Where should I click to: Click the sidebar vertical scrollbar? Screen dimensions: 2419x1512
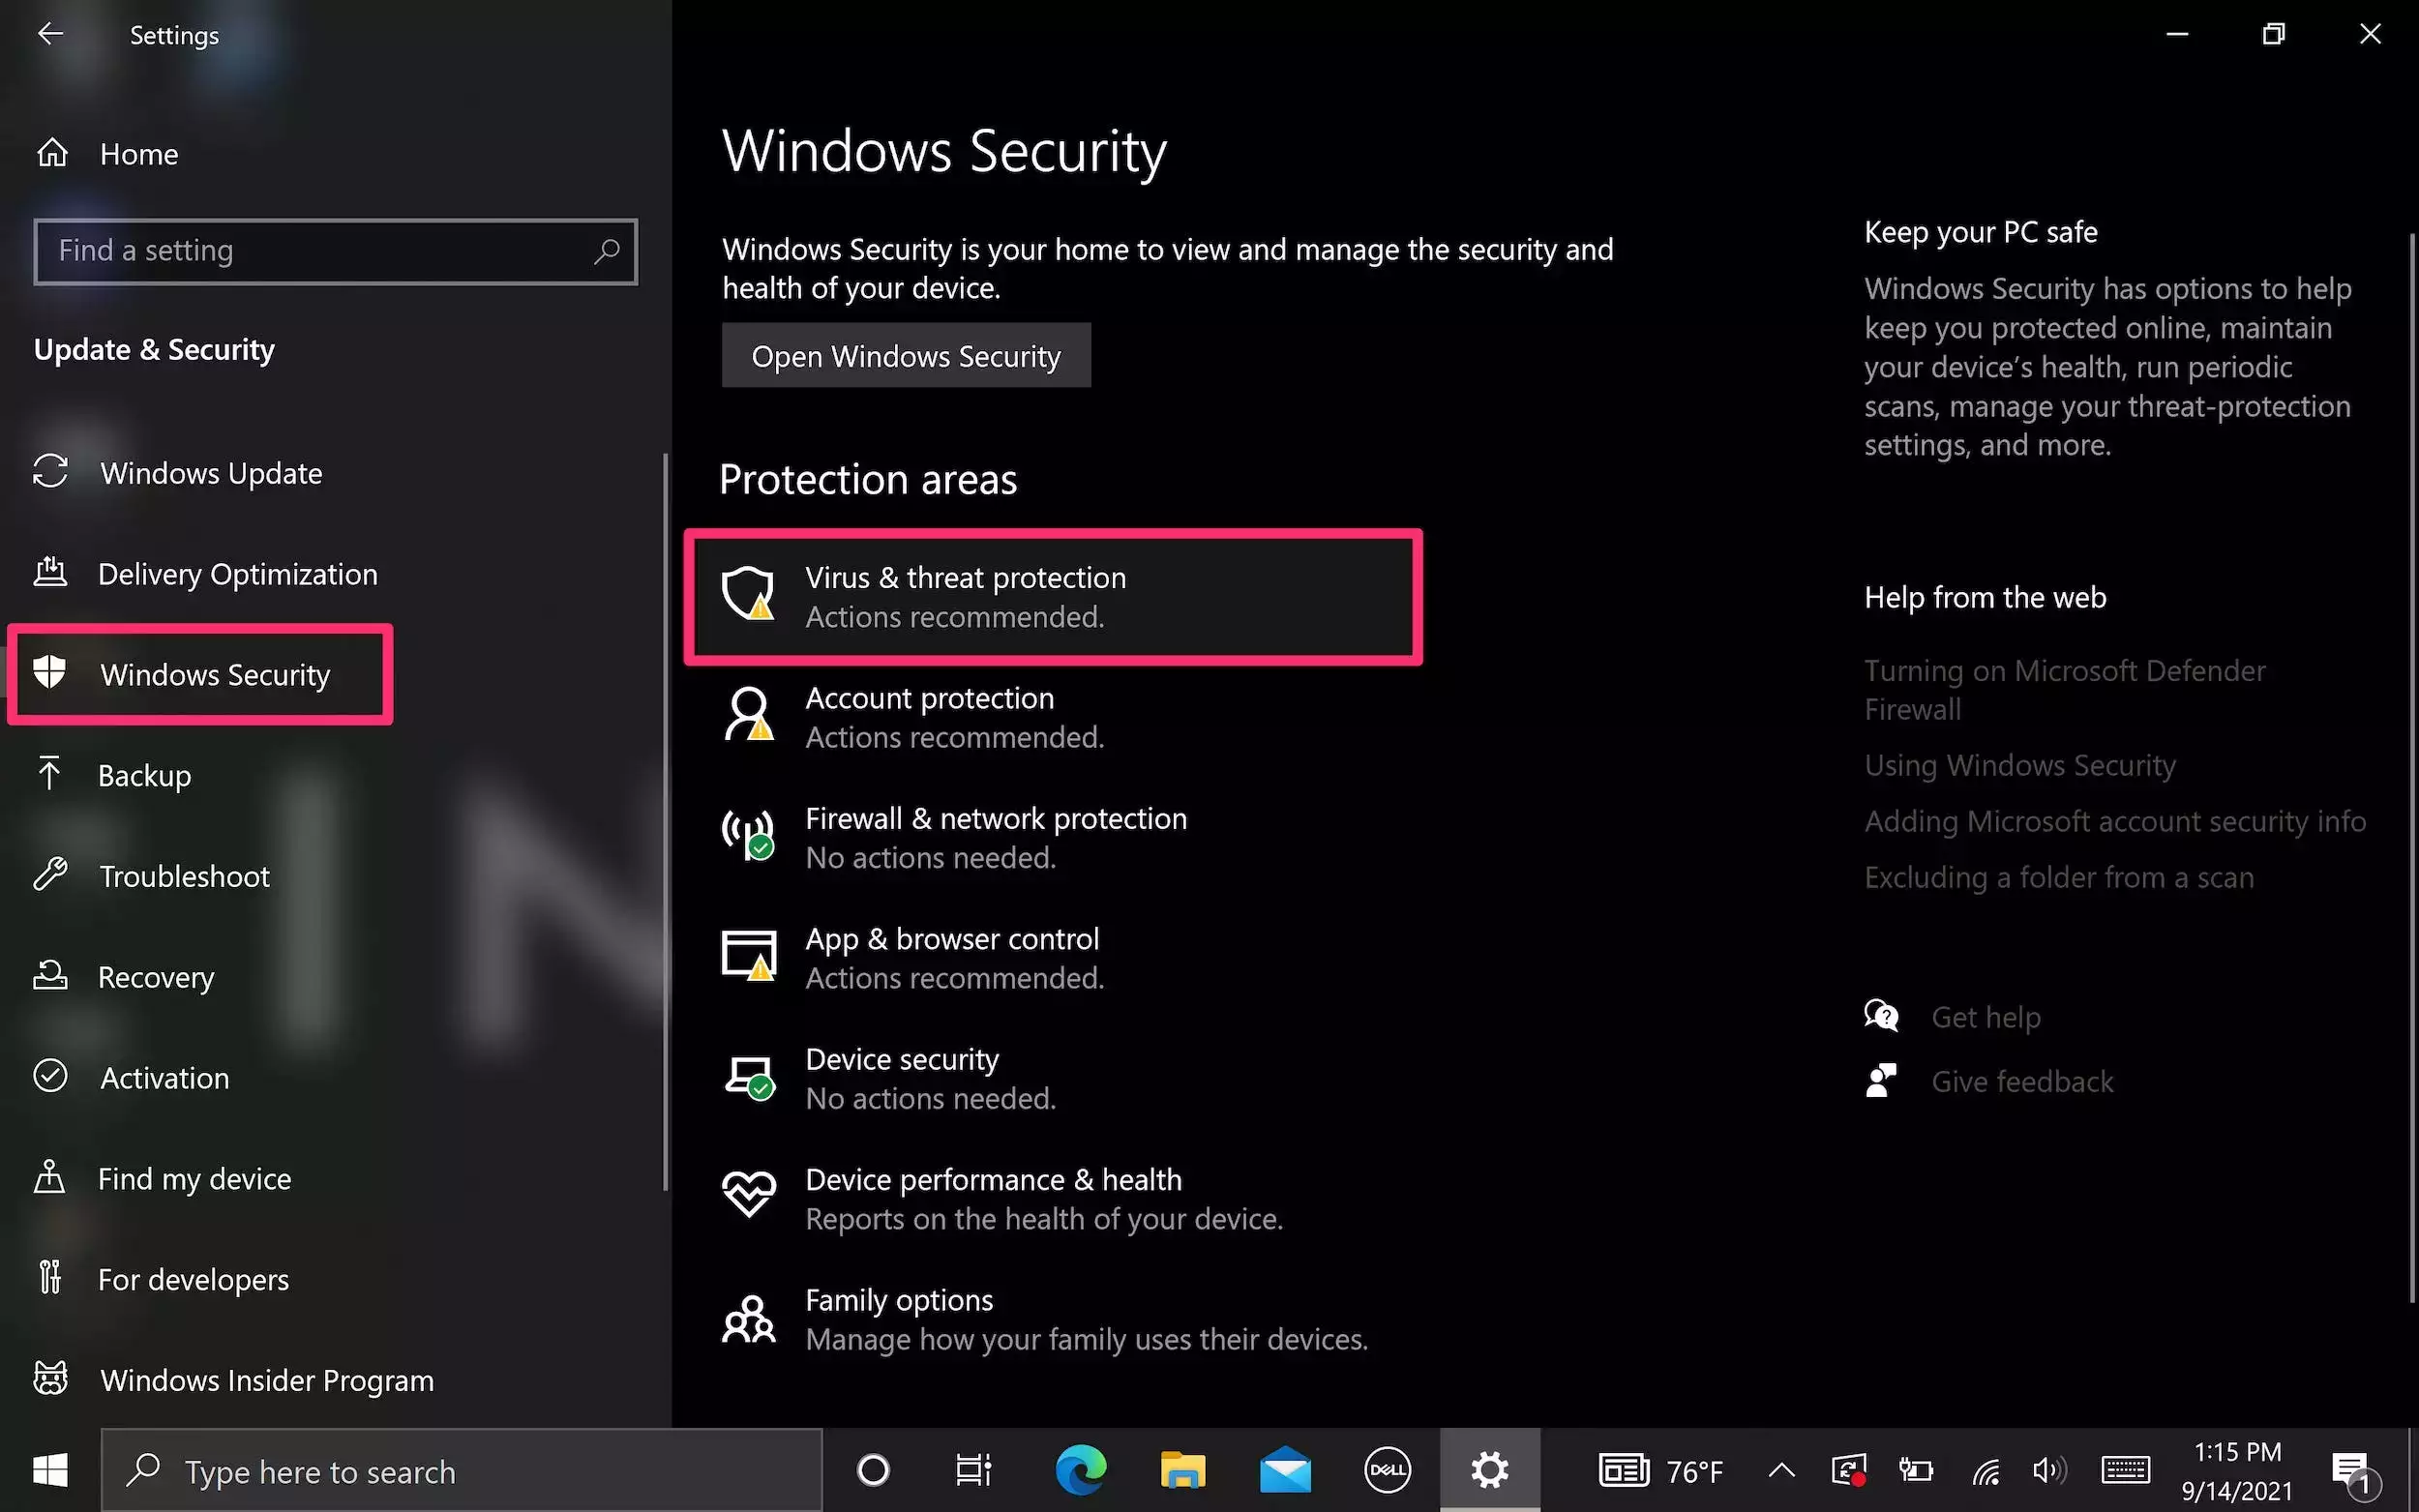665,820
